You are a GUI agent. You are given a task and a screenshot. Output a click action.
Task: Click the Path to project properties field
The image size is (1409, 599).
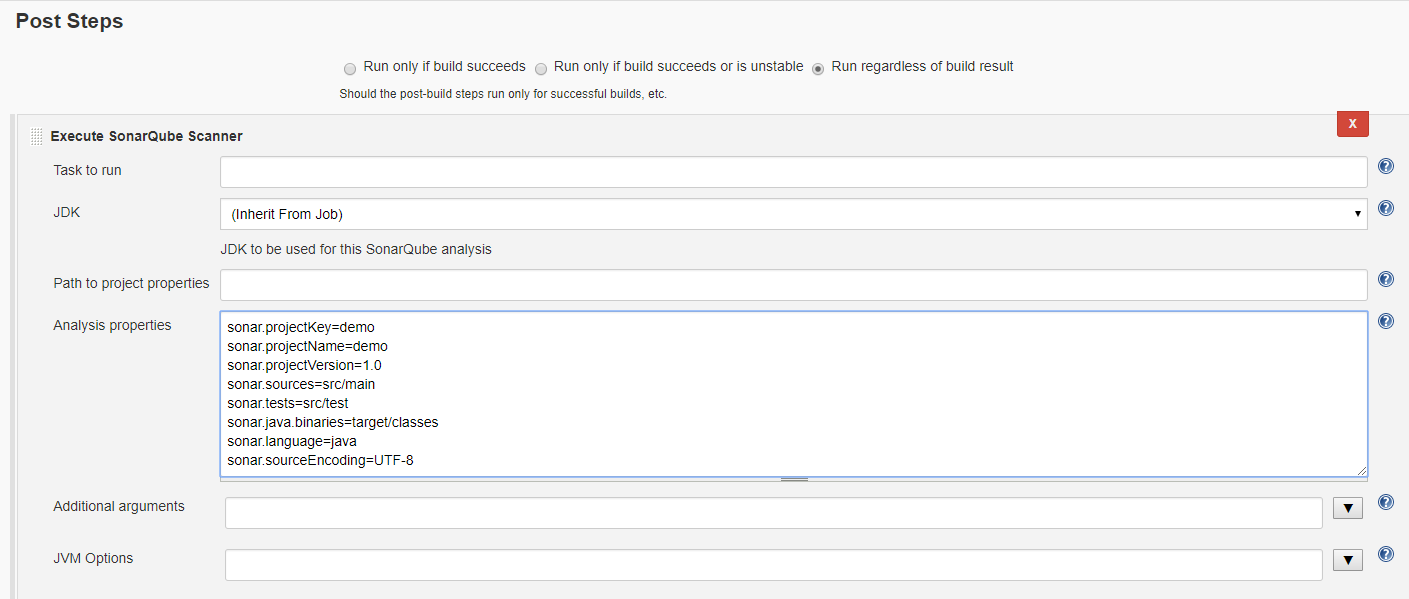point(793,285)
